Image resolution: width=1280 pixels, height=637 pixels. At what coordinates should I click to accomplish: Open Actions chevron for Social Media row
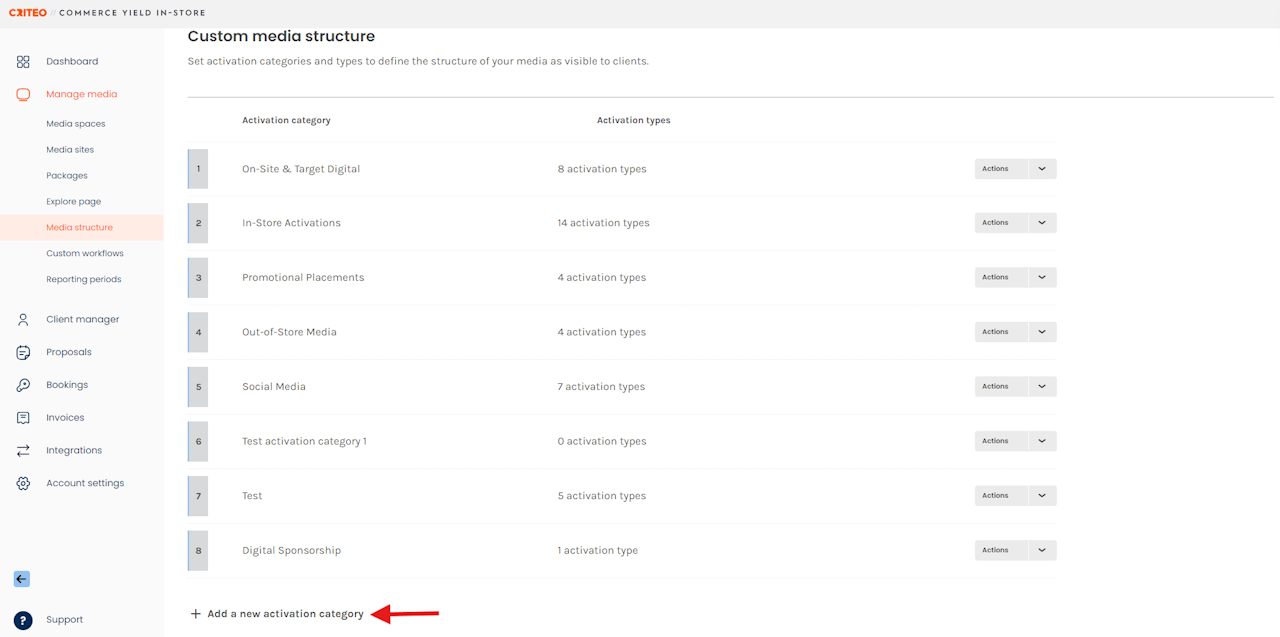tap(1042, 387)
